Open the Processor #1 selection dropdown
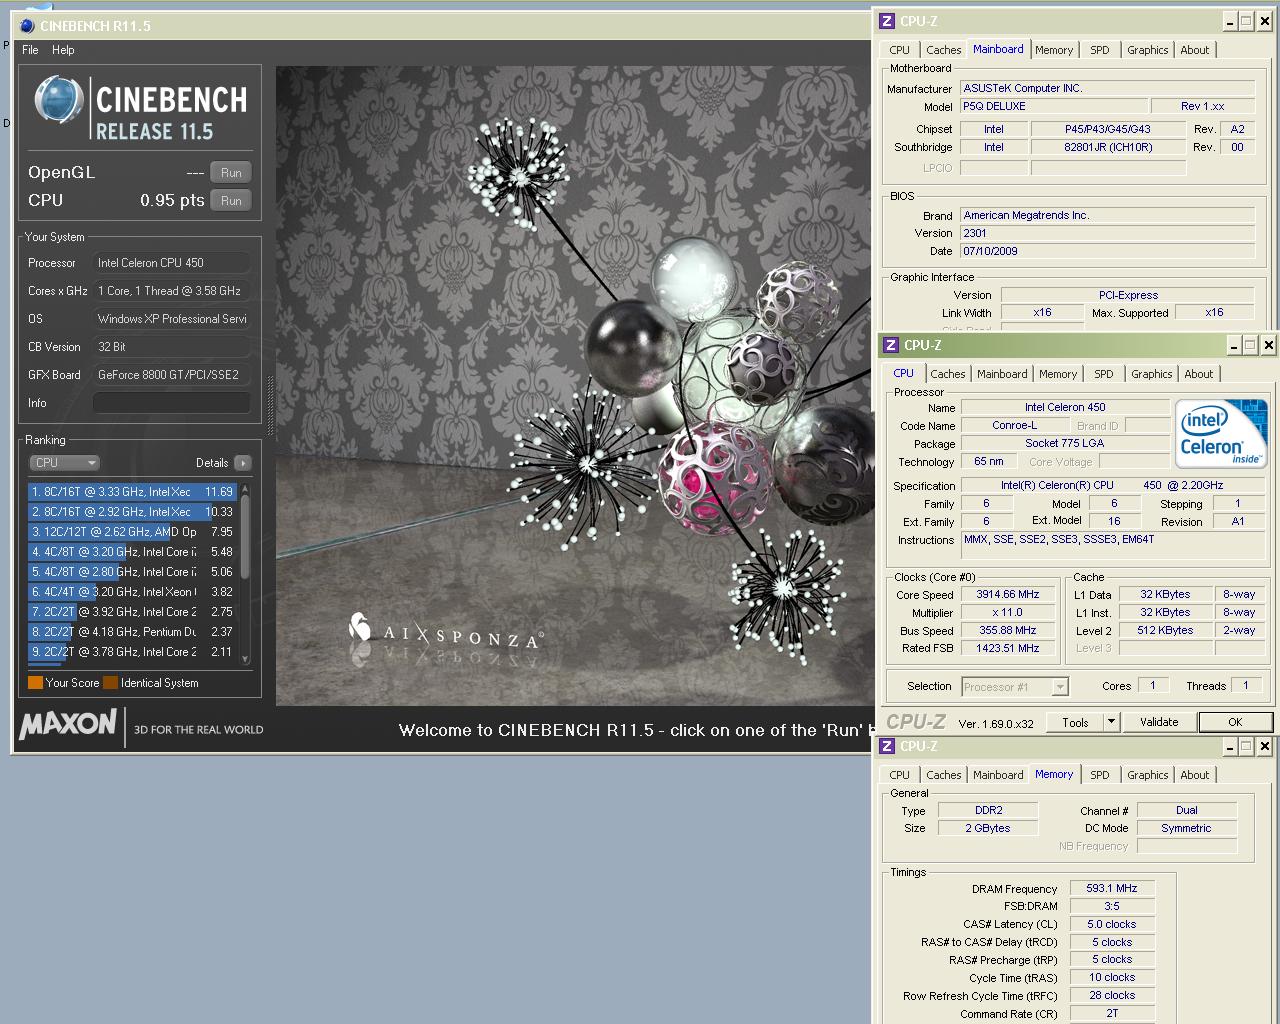The image size is (1280, 1024). tap(1015, 687)
